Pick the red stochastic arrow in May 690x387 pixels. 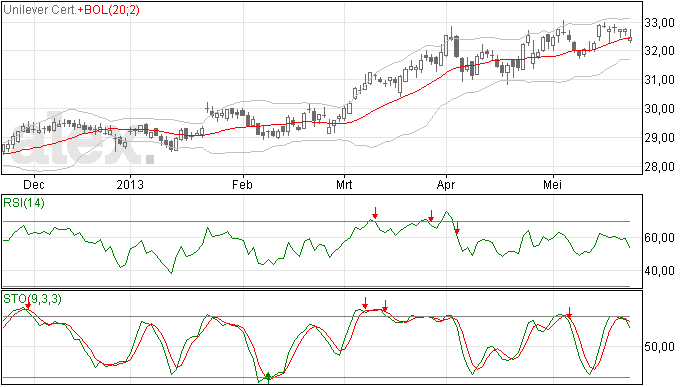click(x=569, y=313)
